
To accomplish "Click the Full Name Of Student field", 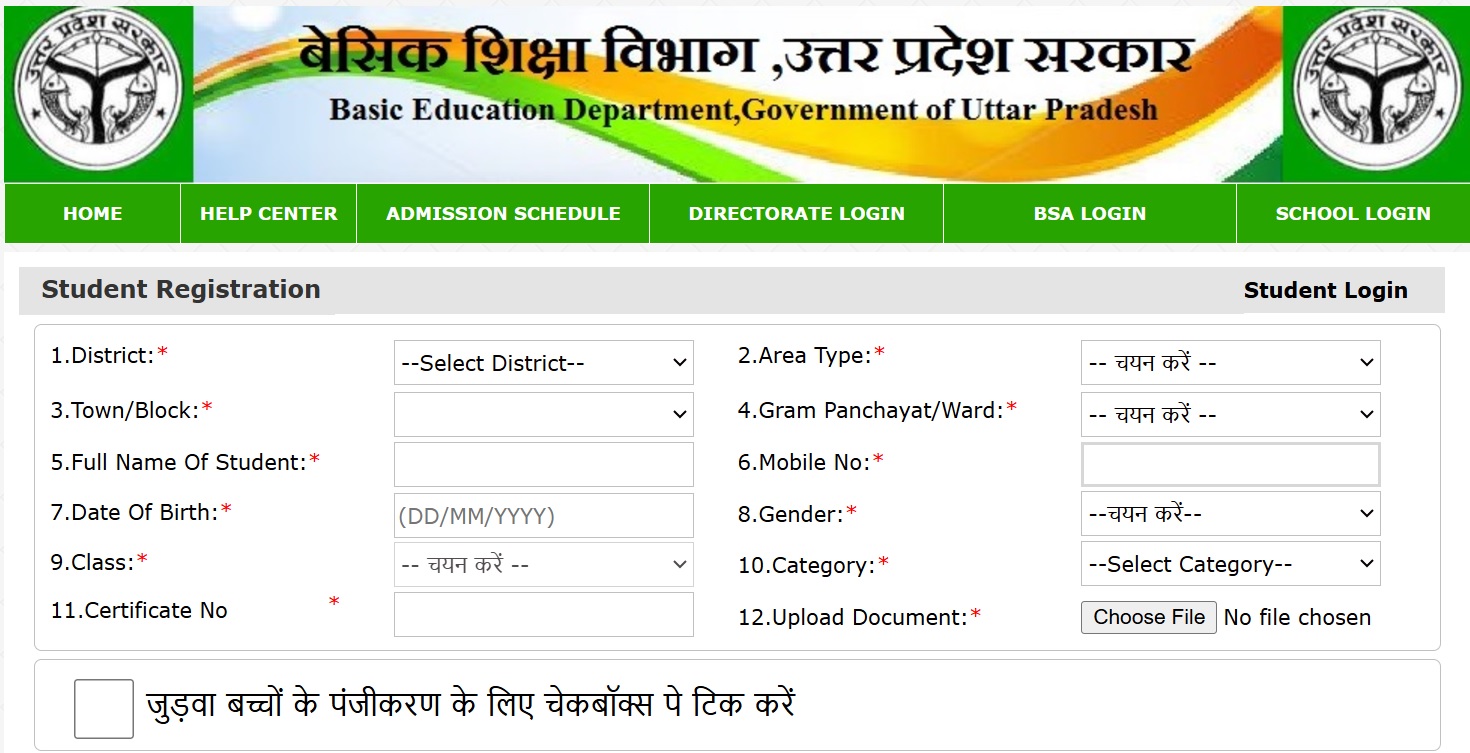I will point(543,465).
